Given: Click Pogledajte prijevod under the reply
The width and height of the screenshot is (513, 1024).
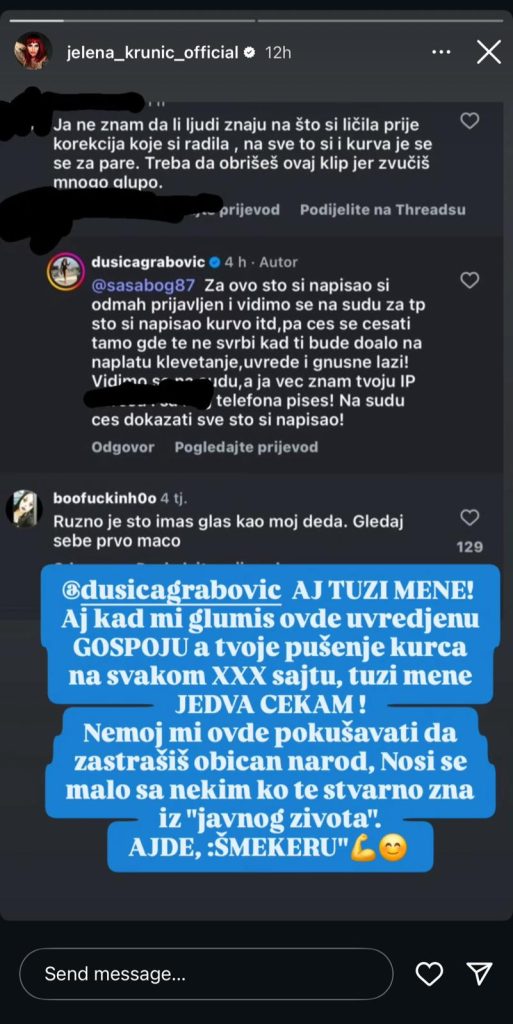Looking at the screenshot, I should coord(246,447).
